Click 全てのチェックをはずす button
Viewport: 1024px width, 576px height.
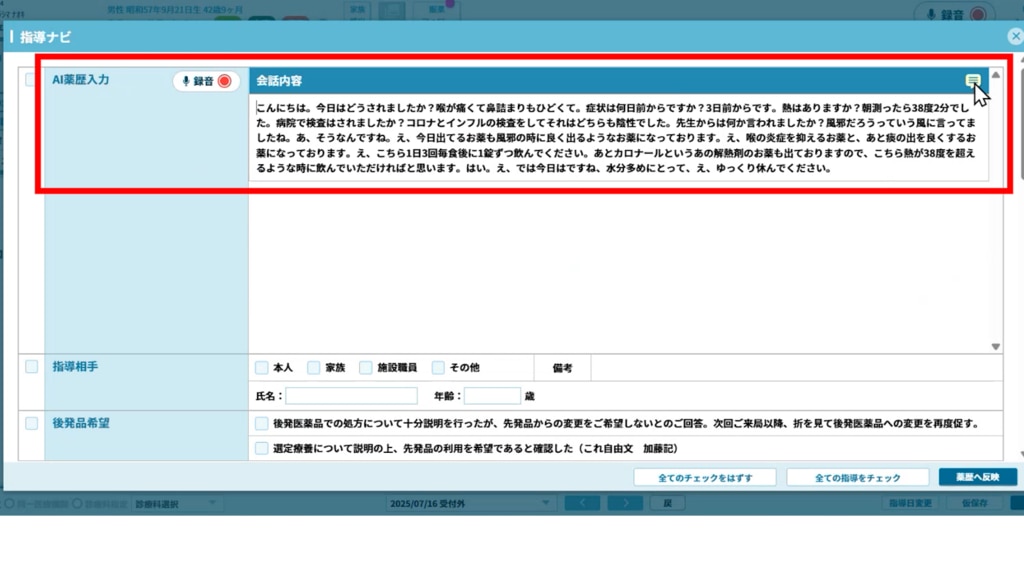(704, 478)
